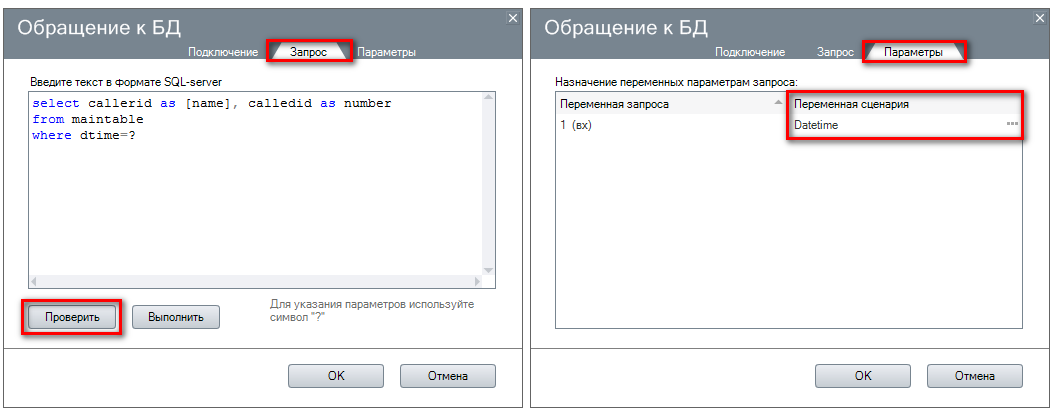Click inside the SQL query text area
The height and width of the screenshot is (417, 1058).
(x=250, y=200)
